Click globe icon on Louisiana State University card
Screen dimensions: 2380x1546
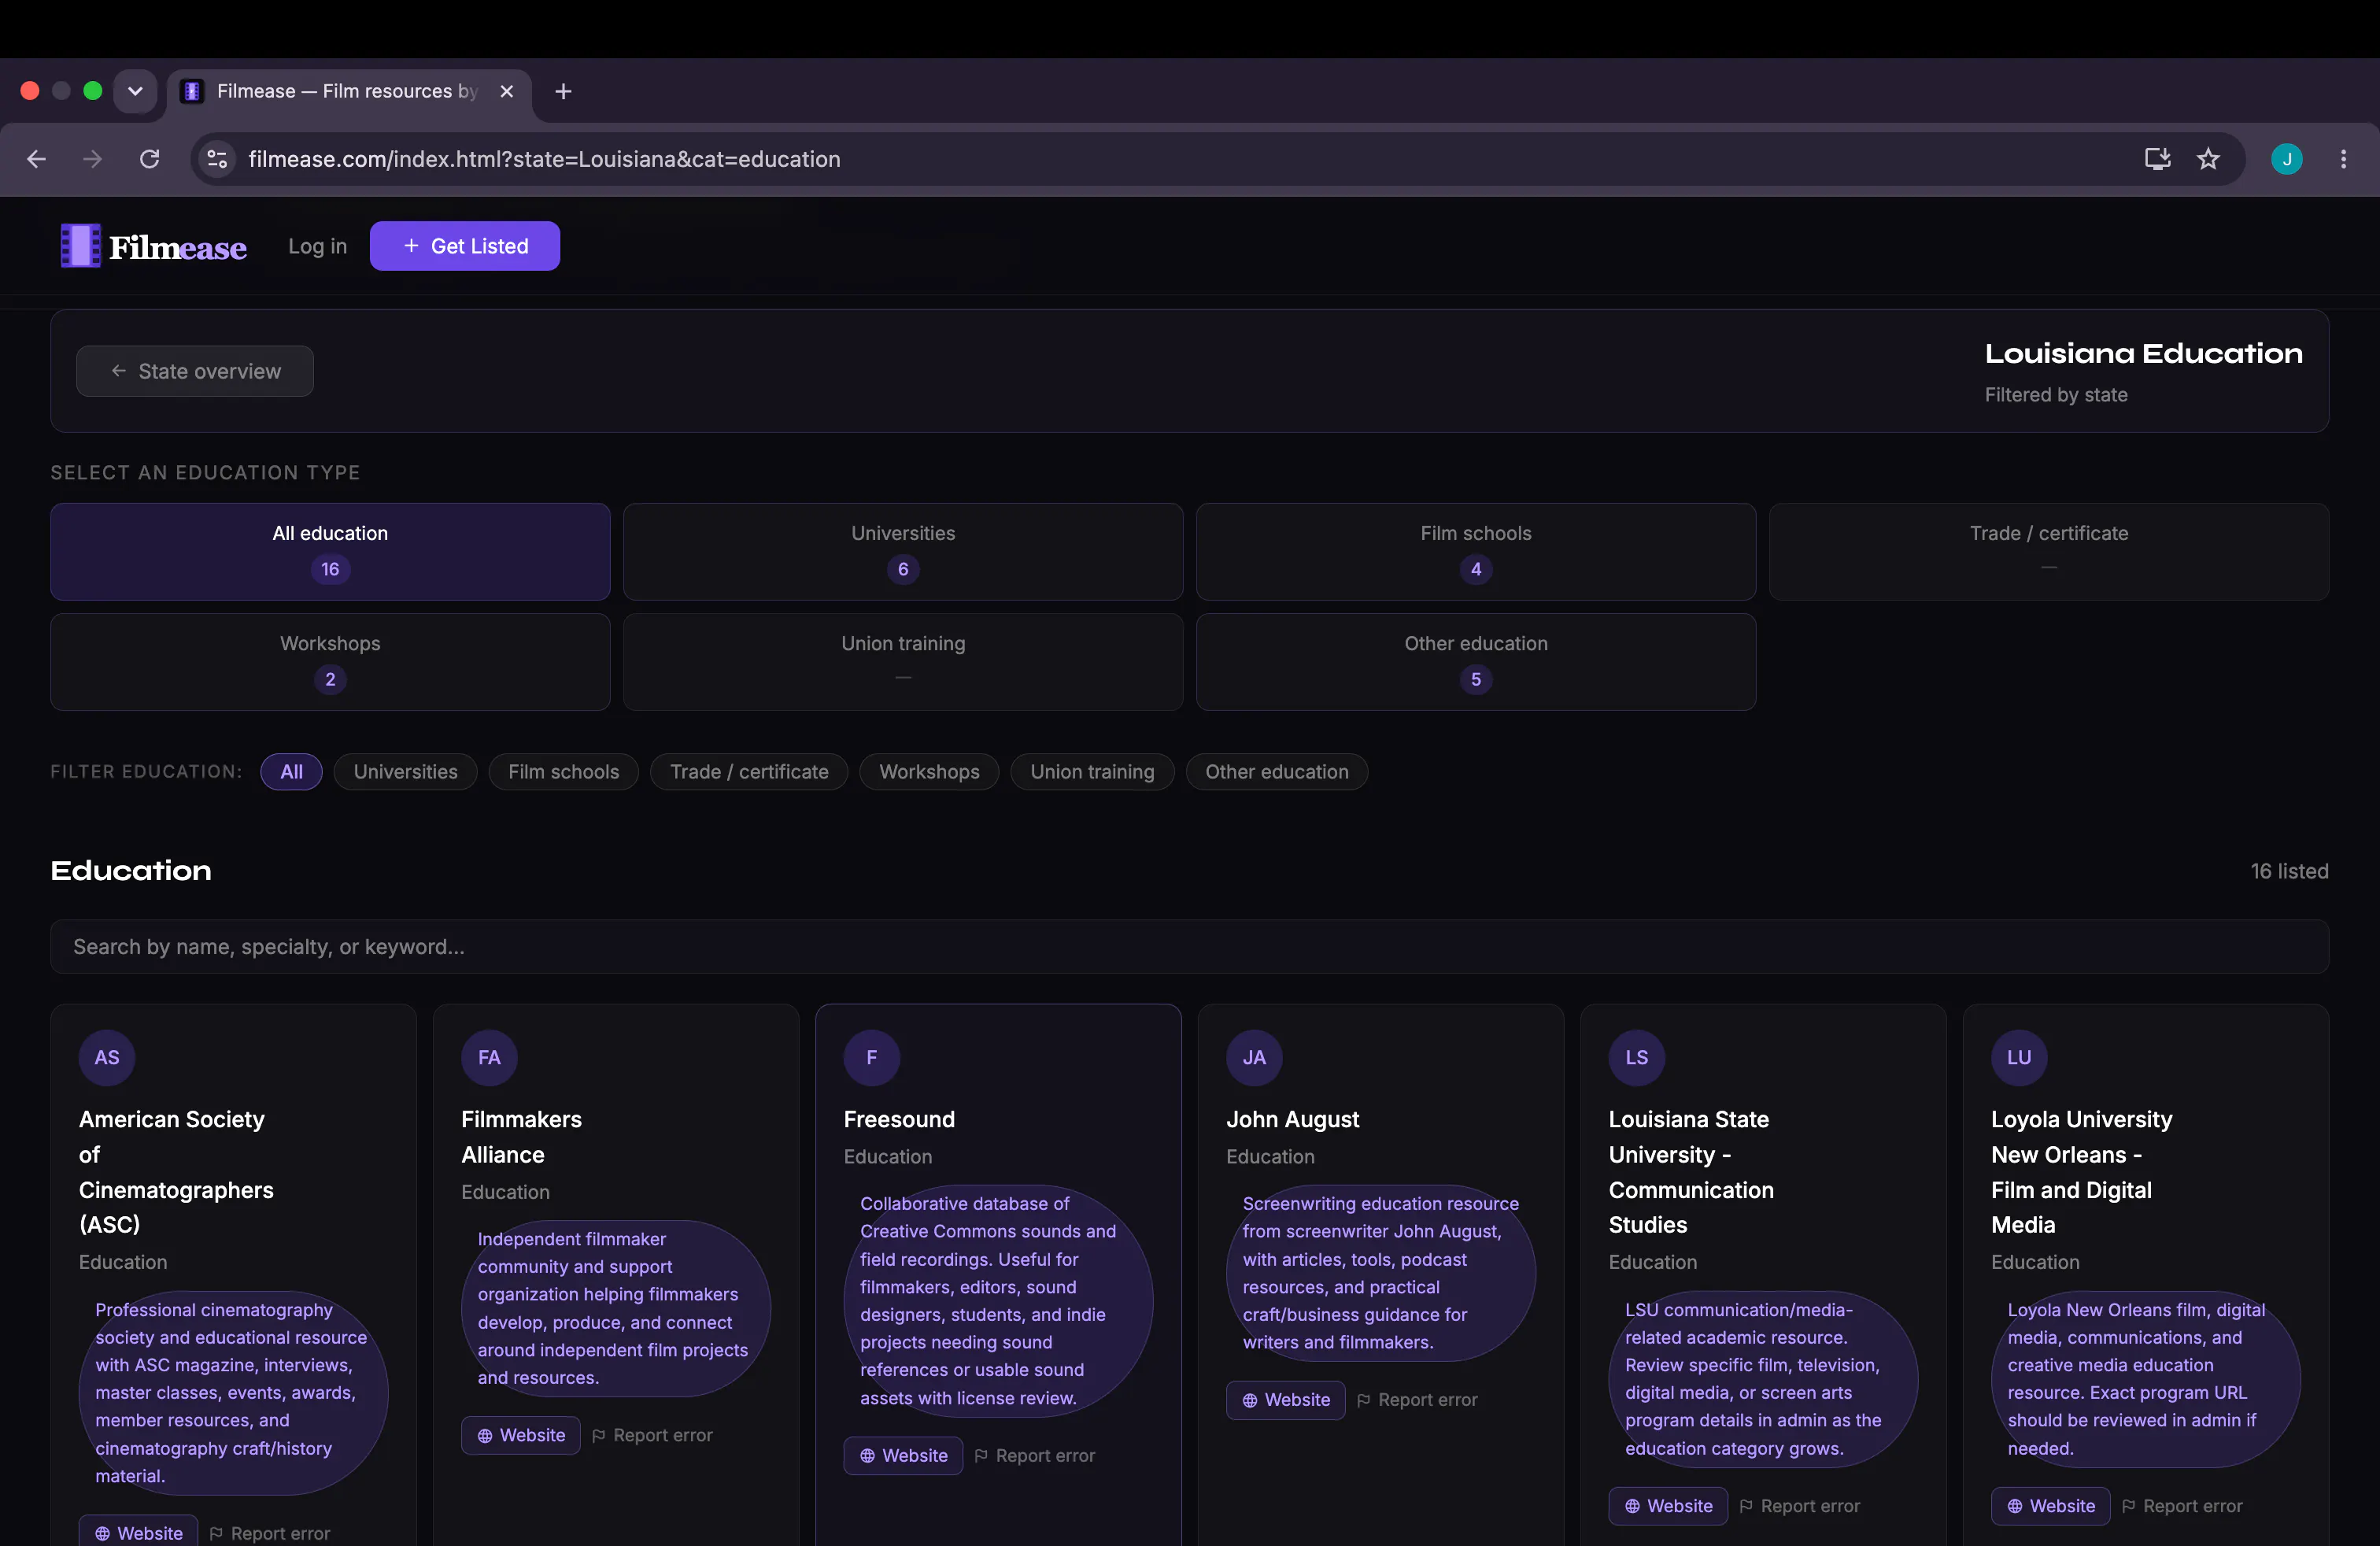click(1633, 1506)
